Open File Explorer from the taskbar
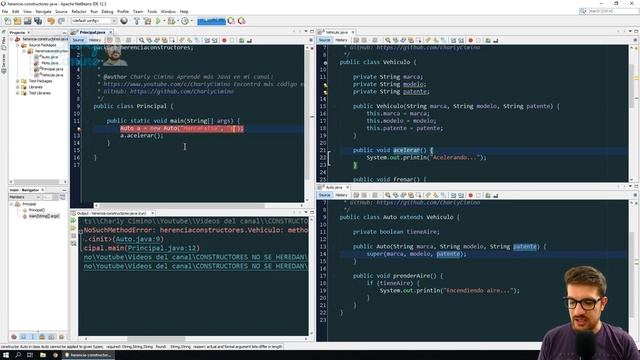Image resolution: width=640 pixels, height=360 pixels. 43,355
